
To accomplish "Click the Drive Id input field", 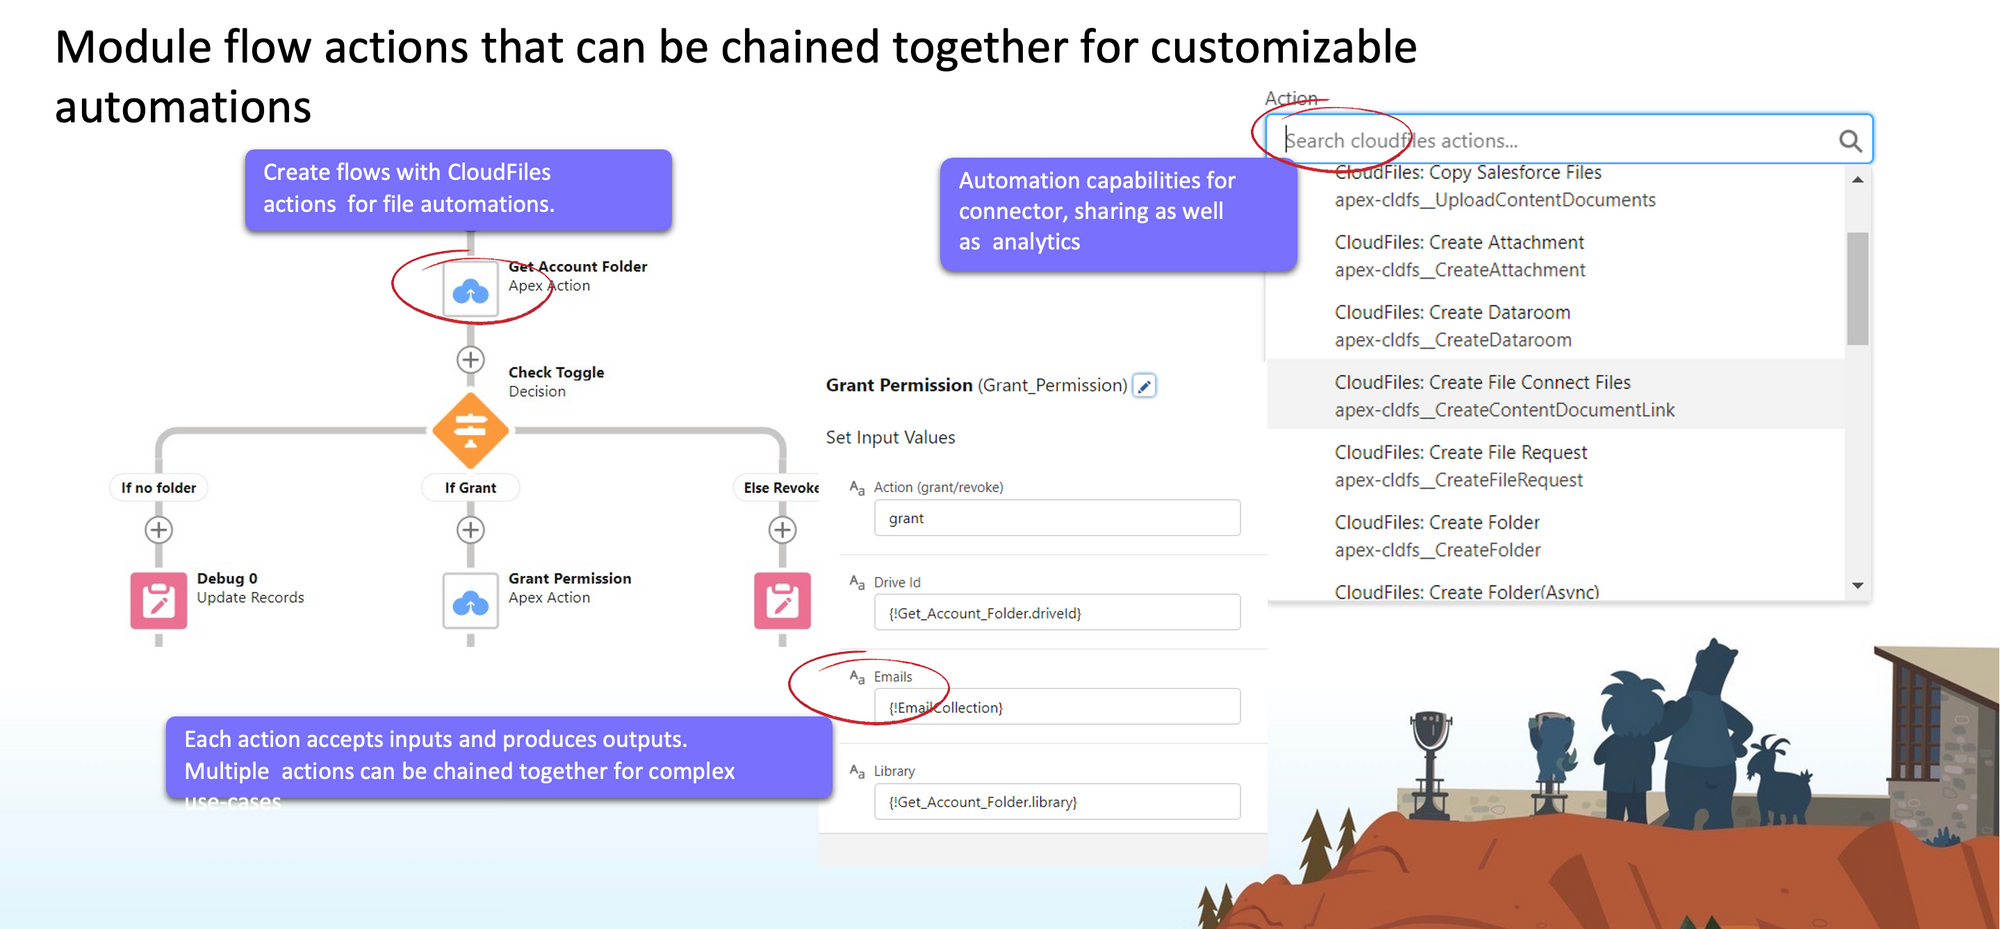I will [x=1057, y=613].
